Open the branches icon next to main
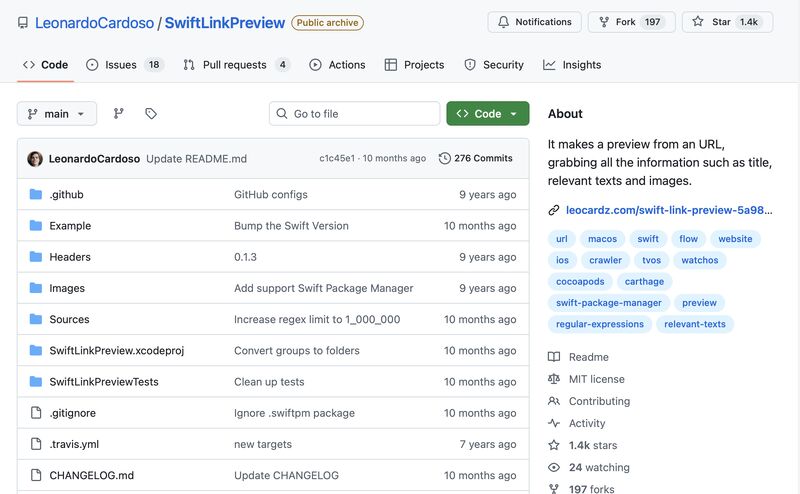This screenshot has width=800, height=494. click(x=118, y=113)
